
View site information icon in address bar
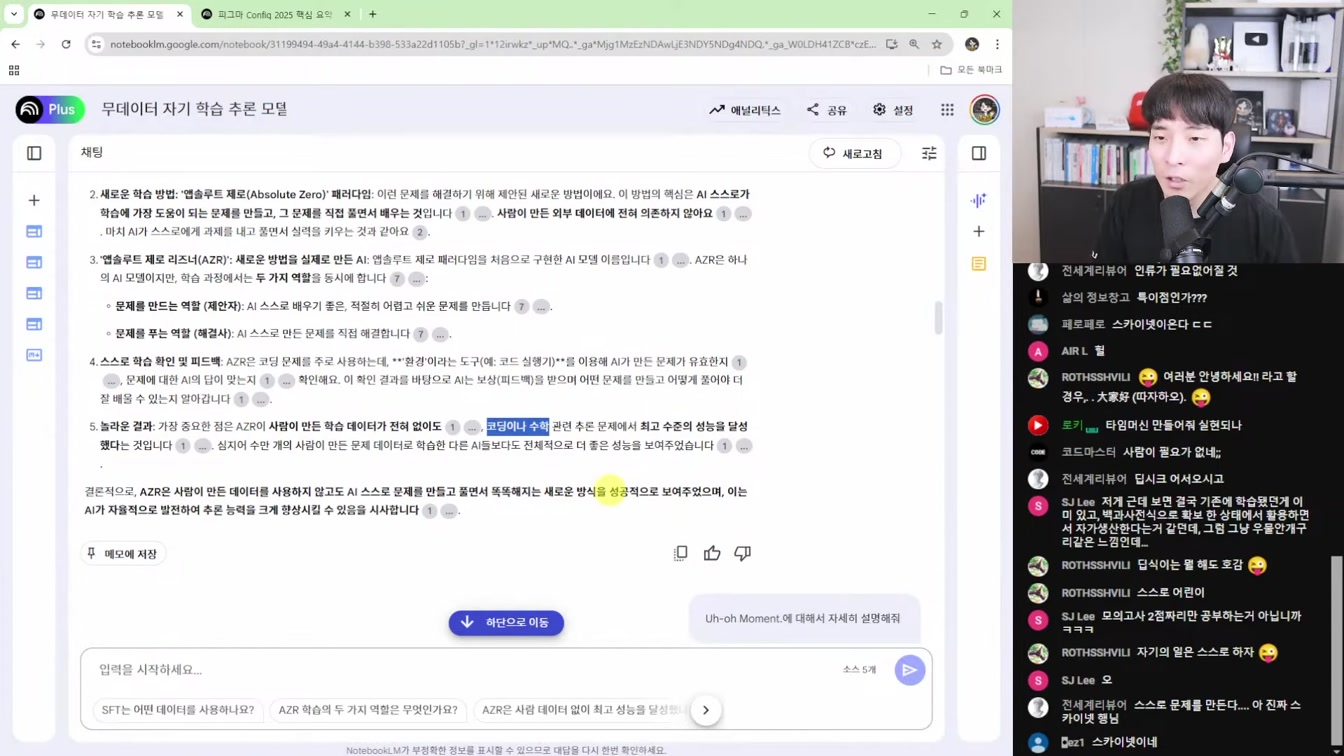(x=96, y=44)
